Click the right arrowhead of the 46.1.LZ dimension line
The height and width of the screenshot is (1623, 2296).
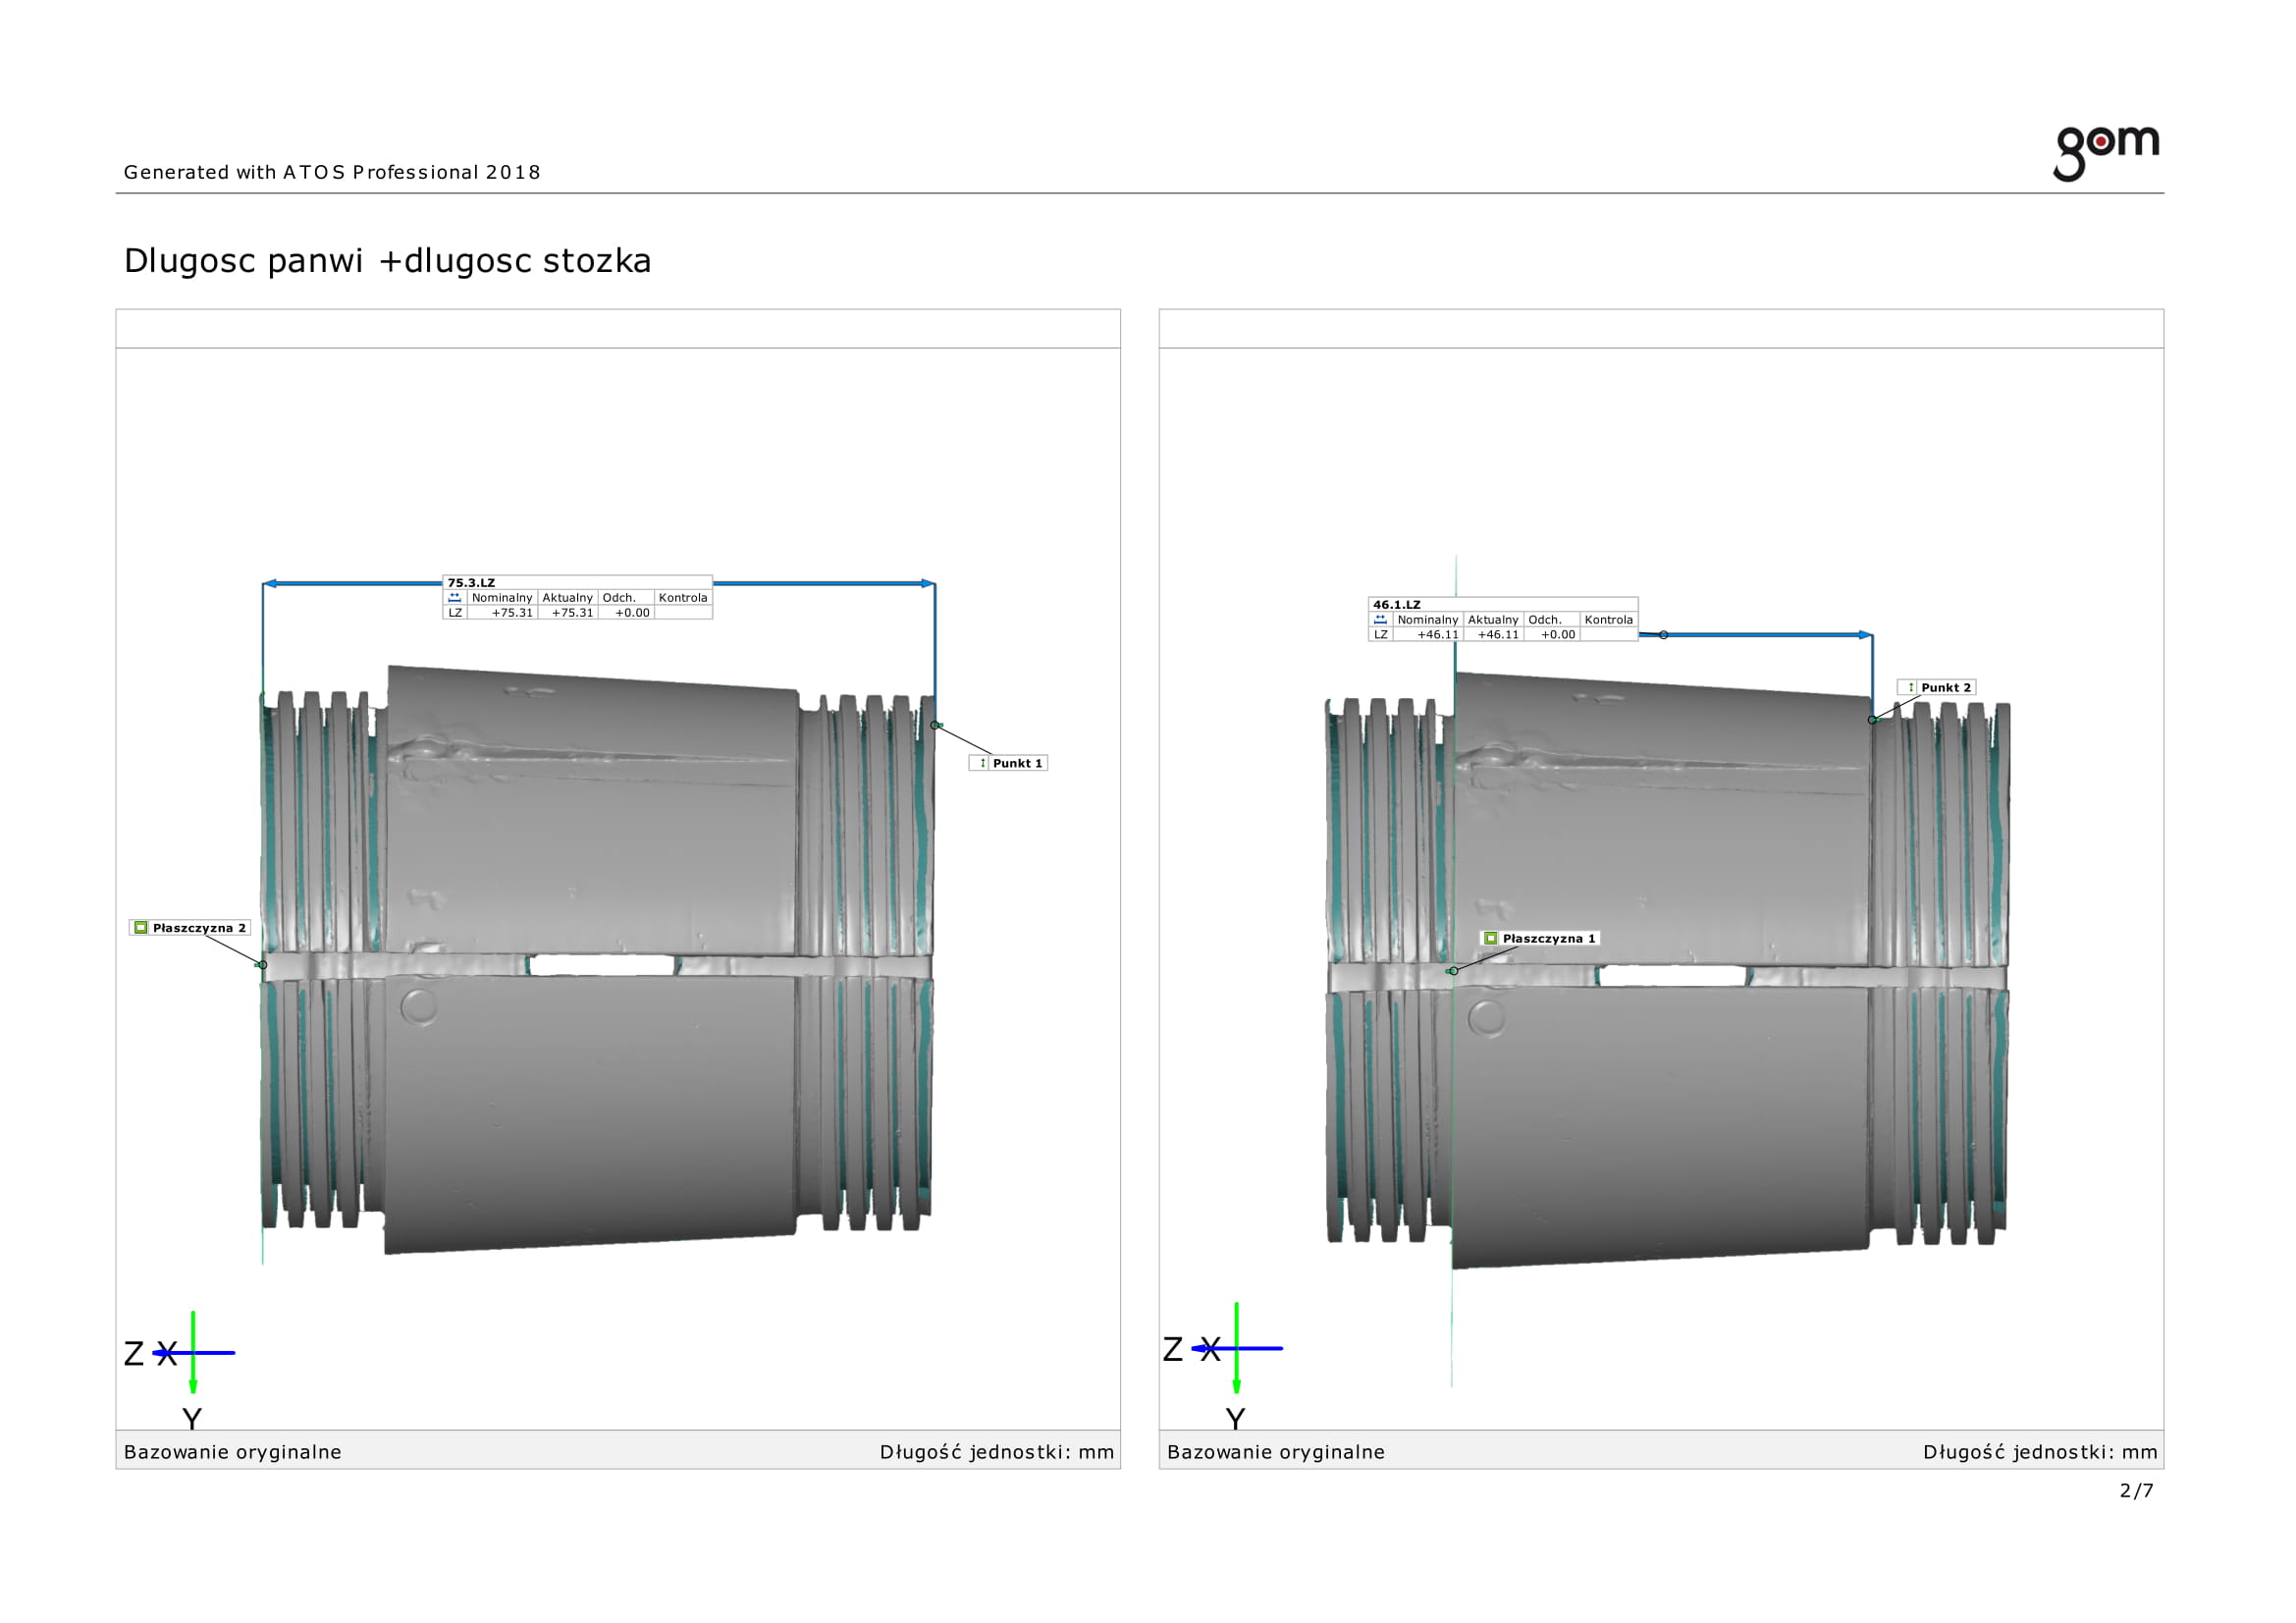(1865, 635)
